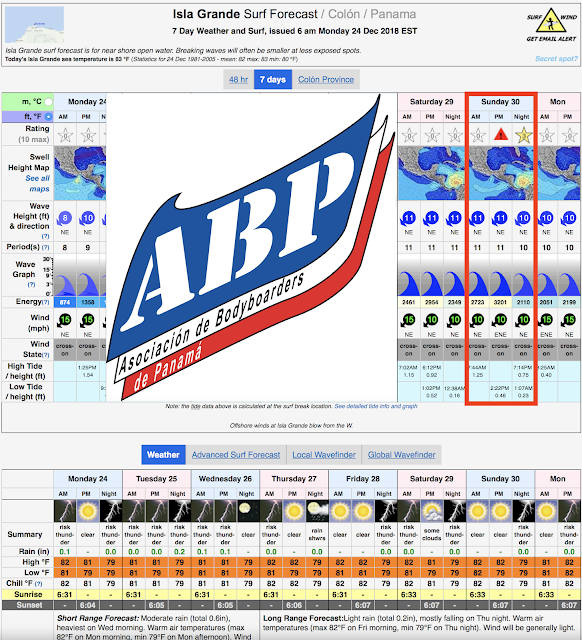The width and height of the screenshot is (582, 640).
Task: Click the Energy help (?) link
Action: coord(46,302)
